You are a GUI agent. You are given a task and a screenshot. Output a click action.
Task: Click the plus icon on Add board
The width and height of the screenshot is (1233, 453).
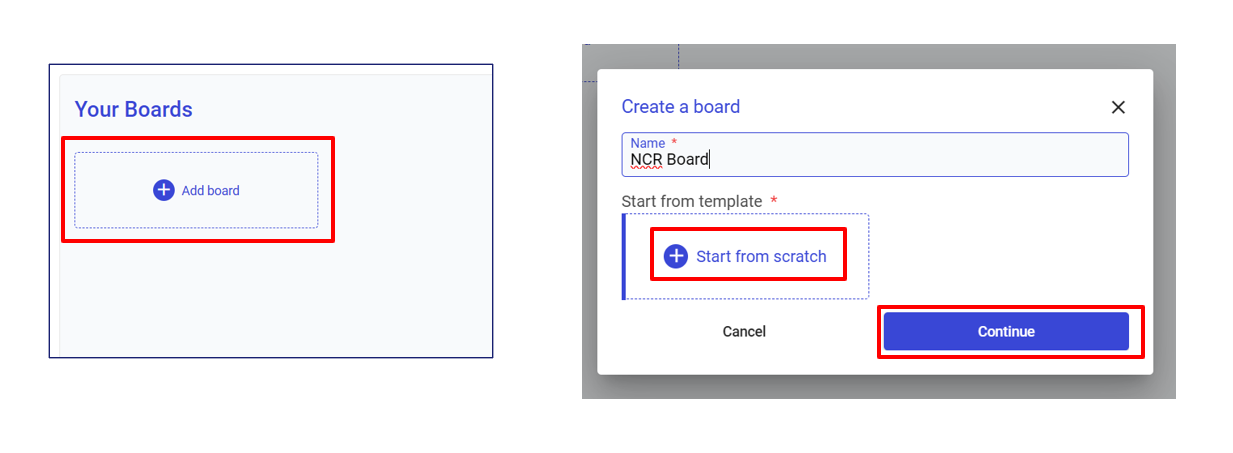[164, 190]
